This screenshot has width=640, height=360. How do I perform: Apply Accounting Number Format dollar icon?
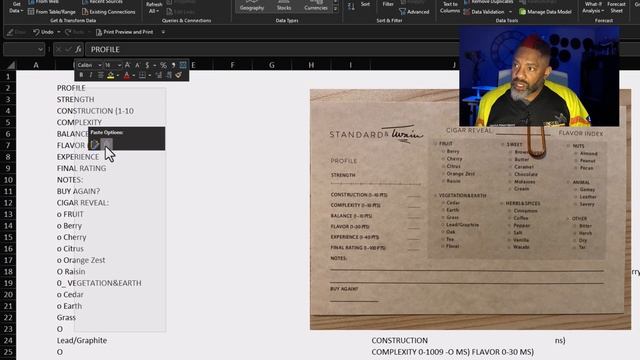tap(147, 65)
